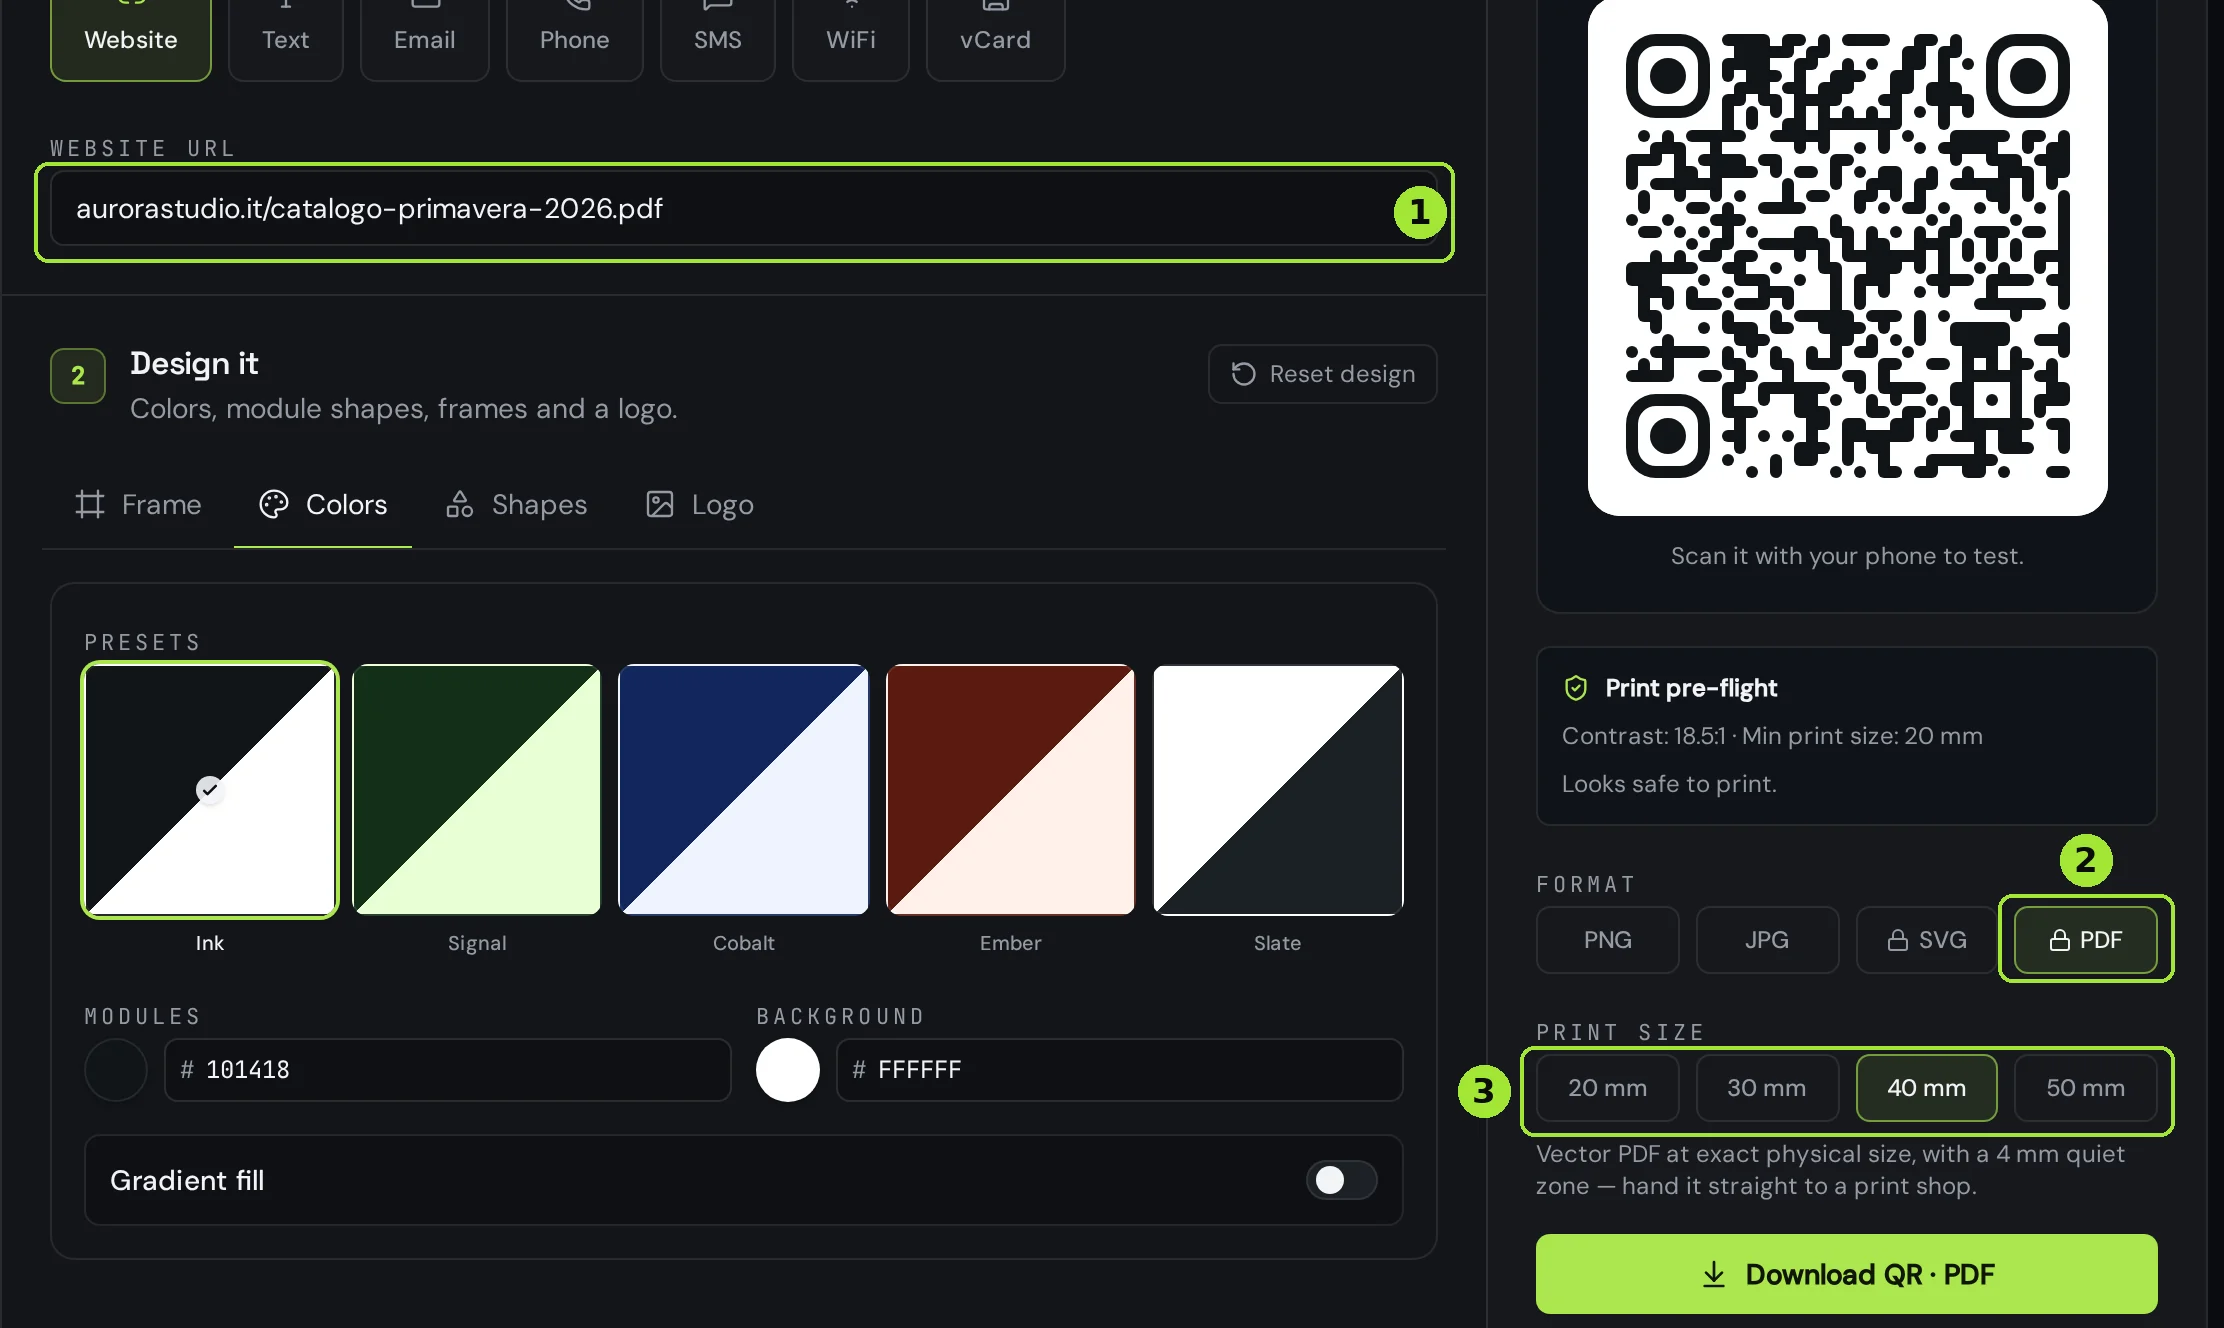Click the Print pre-flight shield icon
Image resolution: width=2224 pixels, height=1328 pixels.
pos(1576,688)
